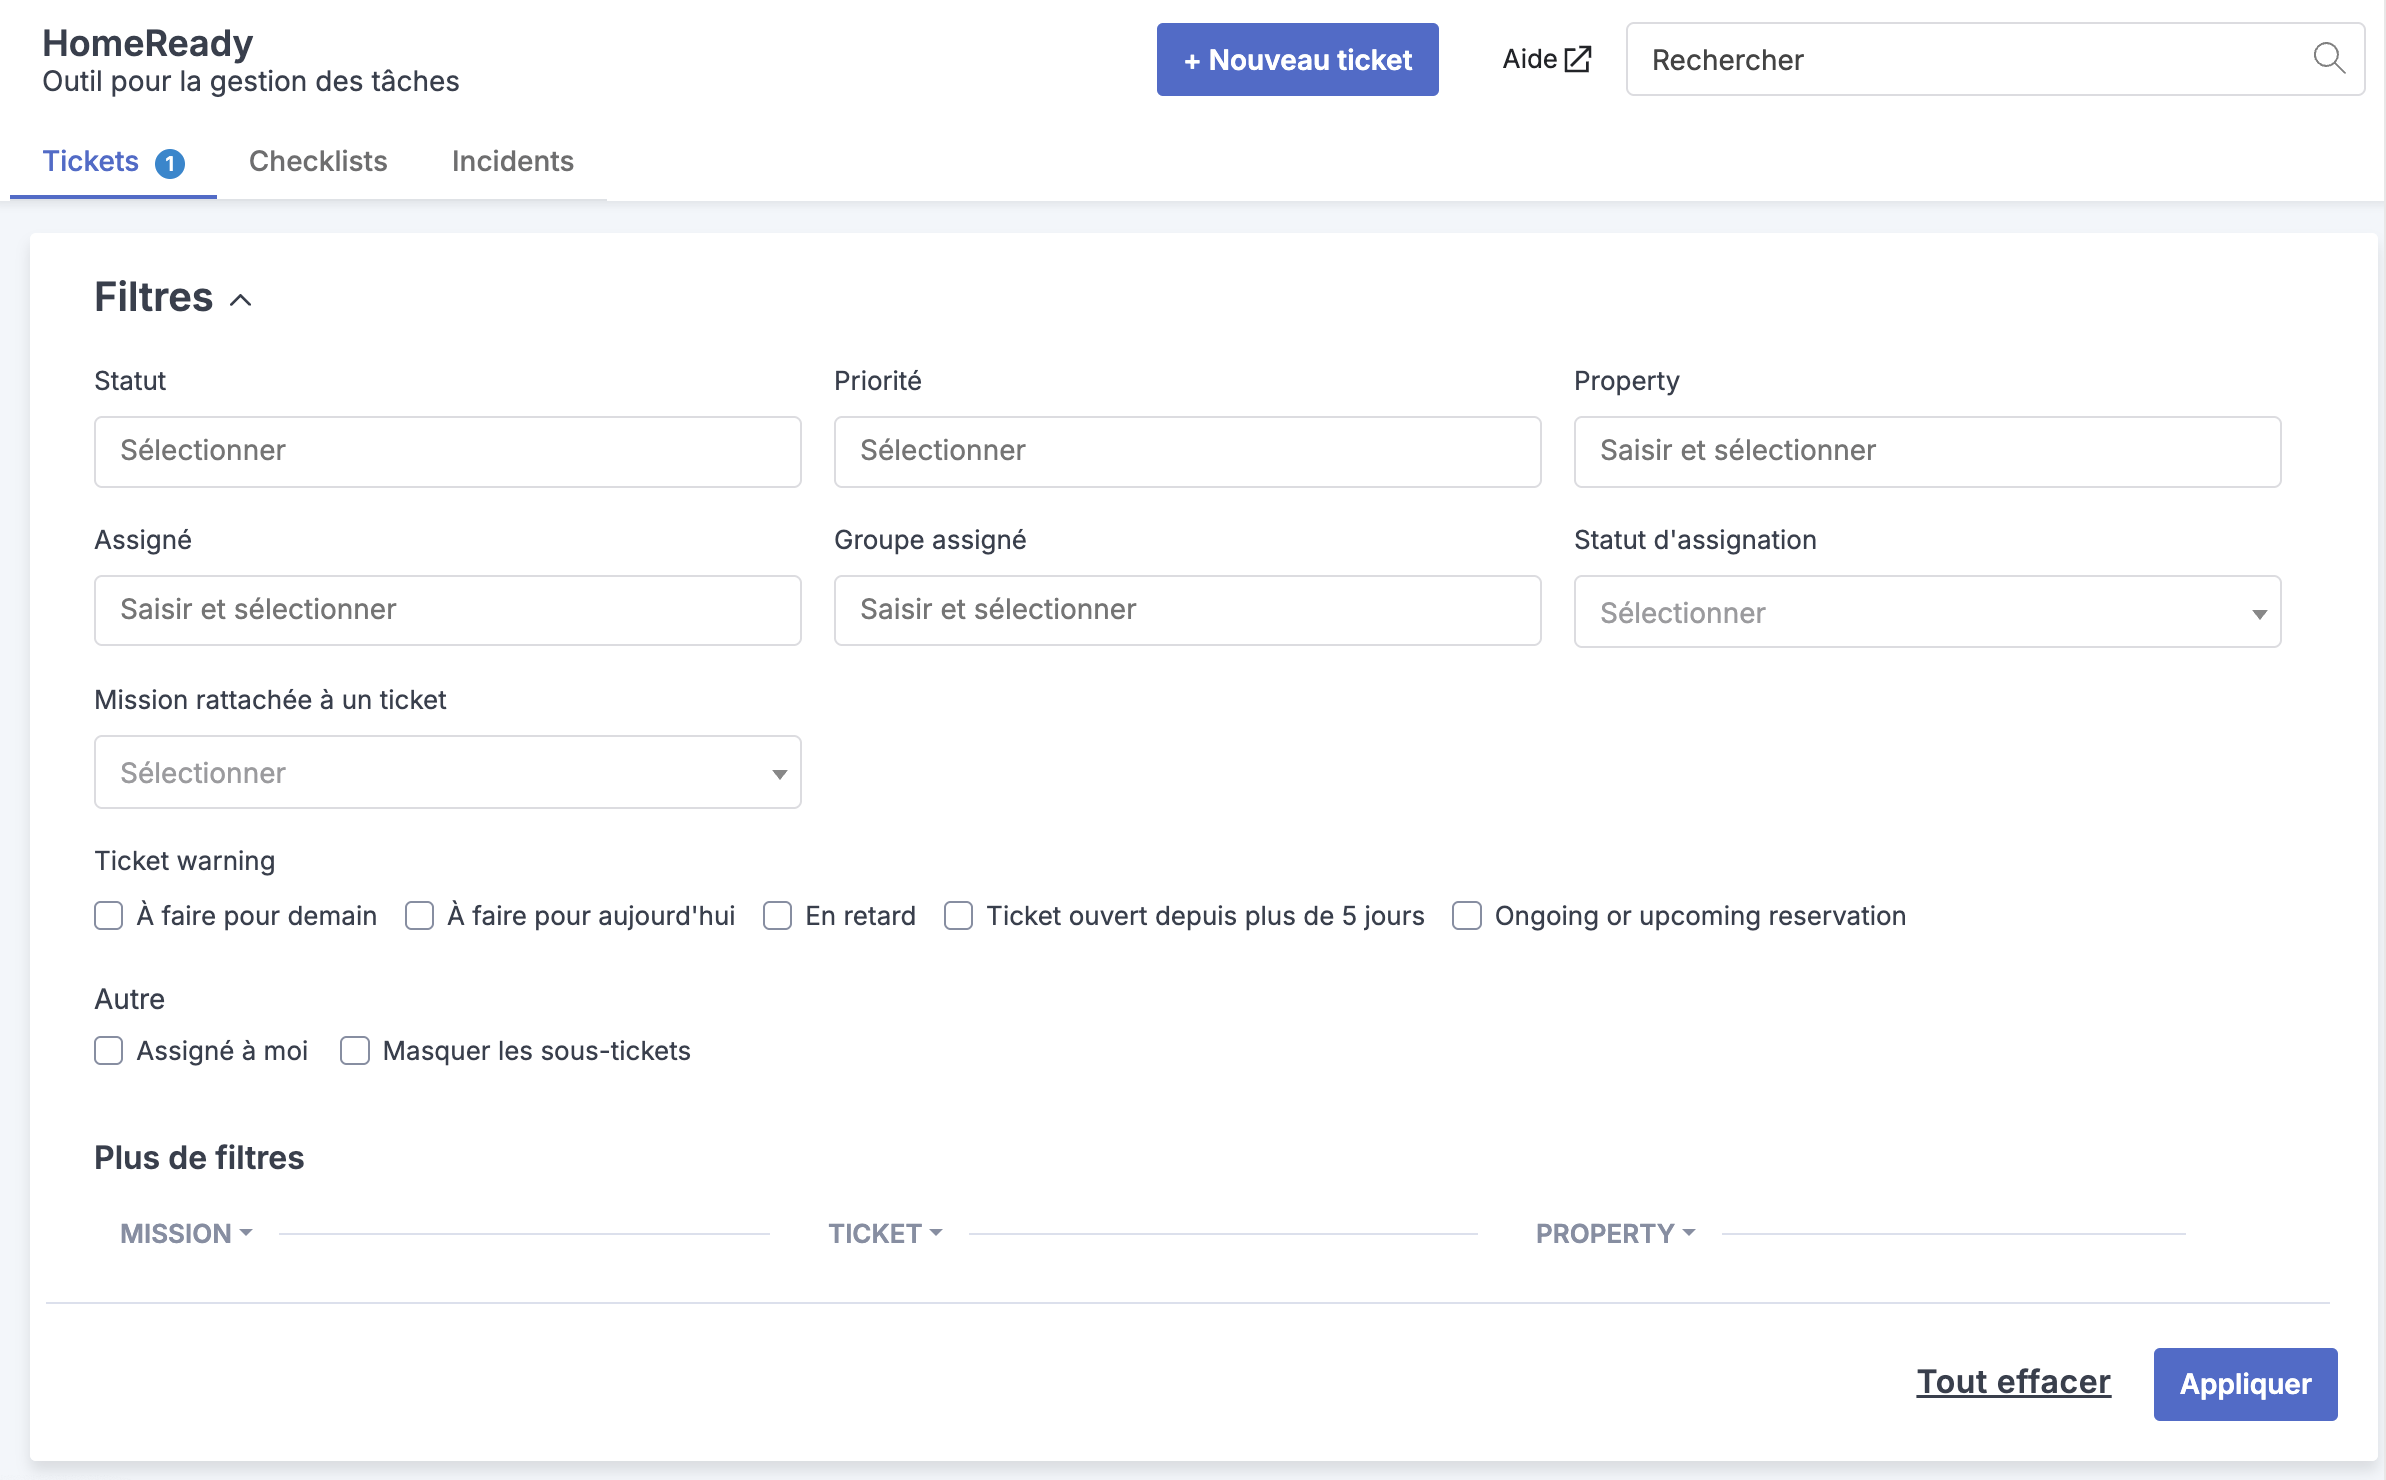Open the Aide external link icon
The width and height of the screenshot is (2386, 1480).
(1578, 59)
